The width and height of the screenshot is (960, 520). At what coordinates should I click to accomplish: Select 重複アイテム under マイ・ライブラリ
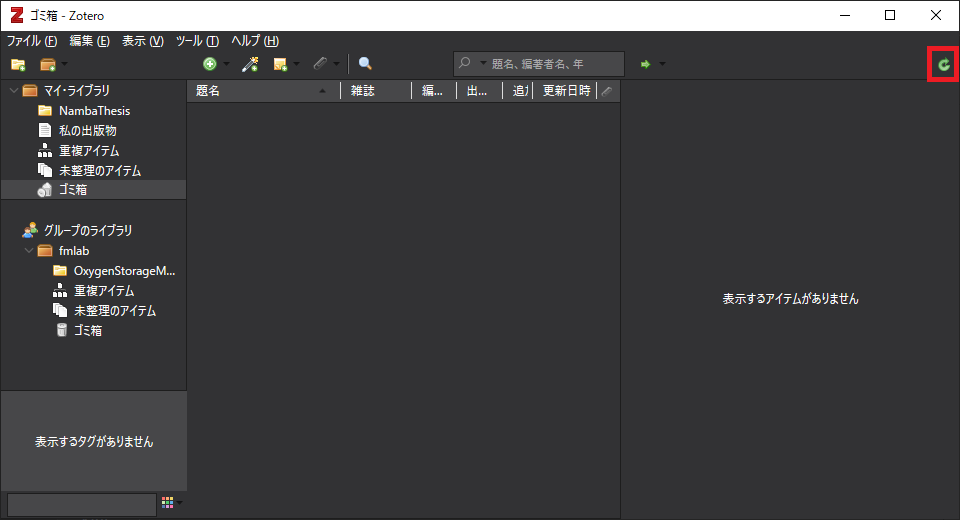coord(89,151)
